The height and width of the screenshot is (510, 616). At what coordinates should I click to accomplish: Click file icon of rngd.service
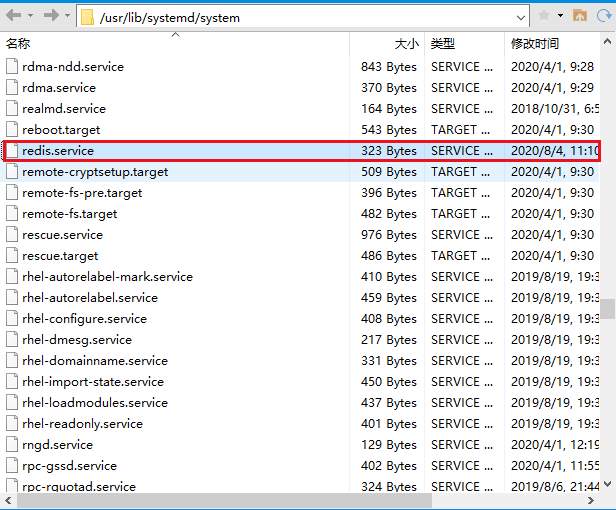point(12,445)
